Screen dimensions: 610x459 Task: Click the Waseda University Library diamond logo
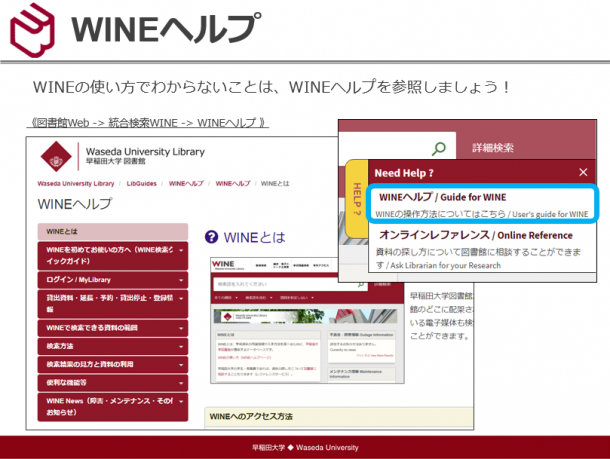(56, 156)
